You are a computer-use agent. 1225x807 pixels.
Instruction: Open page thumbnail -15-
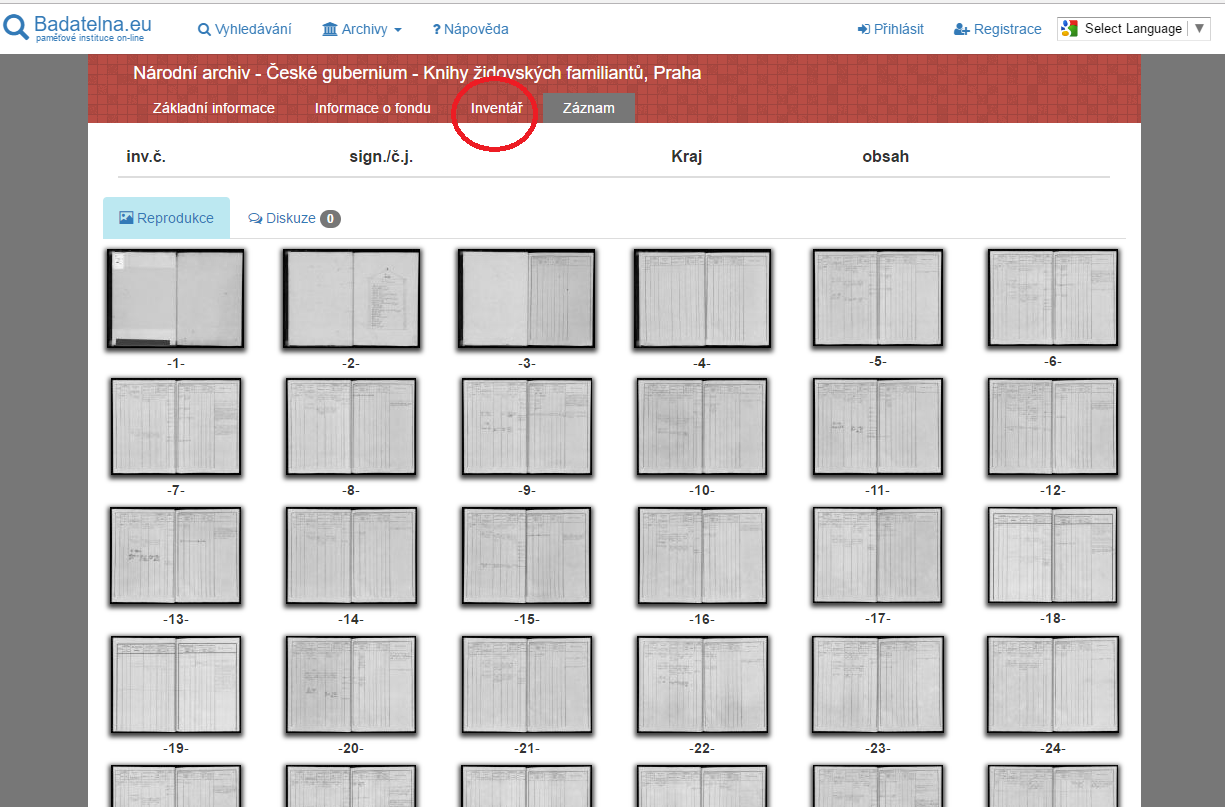click(527, 556)
